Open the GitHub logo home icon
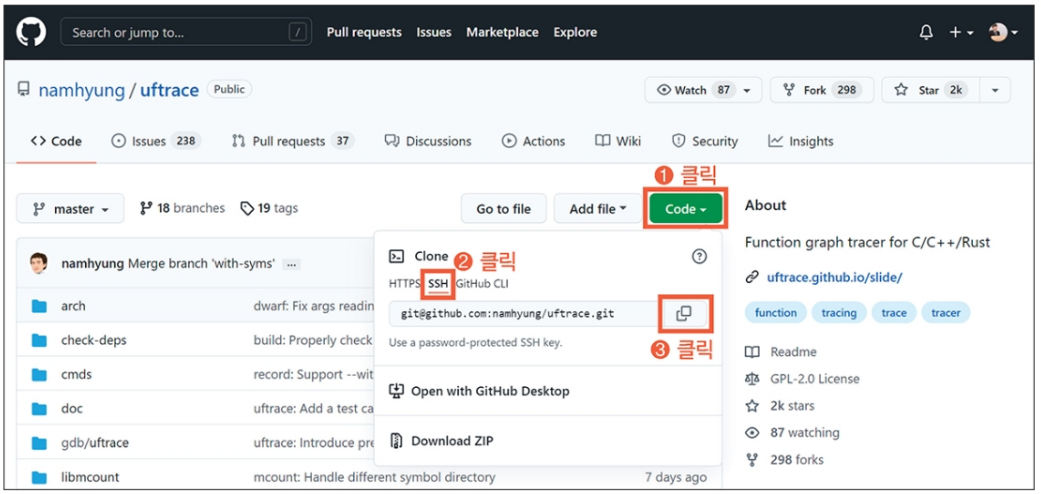 [x=31, y=32]
